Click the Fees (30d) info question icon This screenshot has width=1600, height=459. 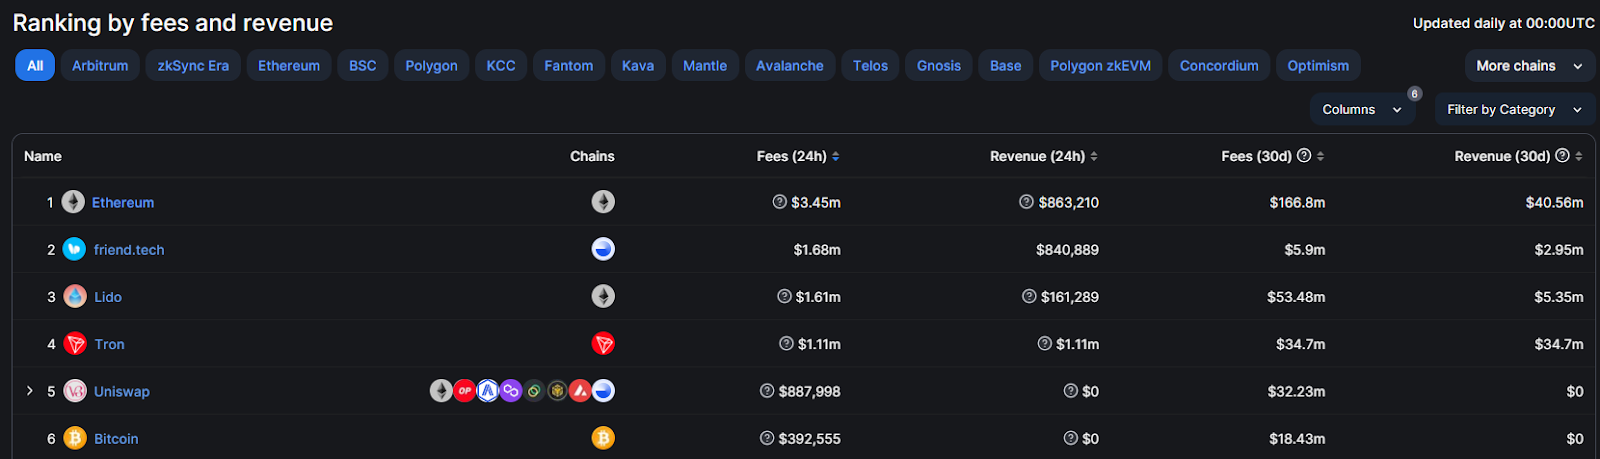coord(1304,156)
